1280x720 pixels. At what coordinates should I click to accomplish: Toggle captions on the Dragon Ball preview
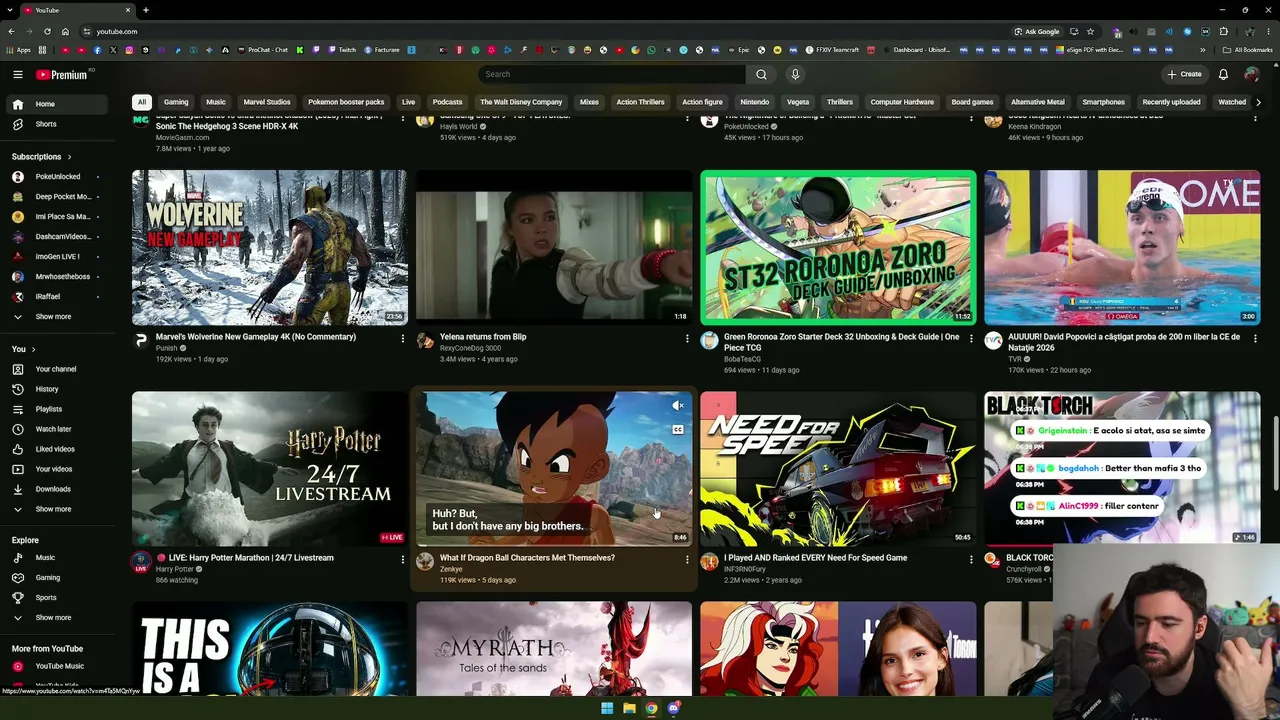pos(678,430)
